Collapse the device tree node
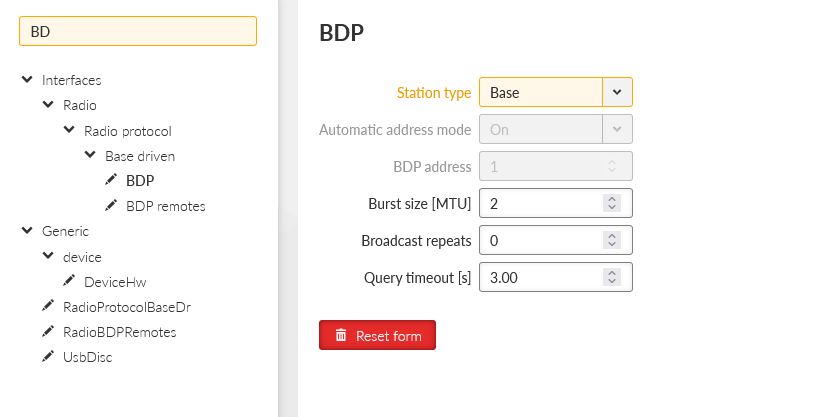 tap(48, 256)
